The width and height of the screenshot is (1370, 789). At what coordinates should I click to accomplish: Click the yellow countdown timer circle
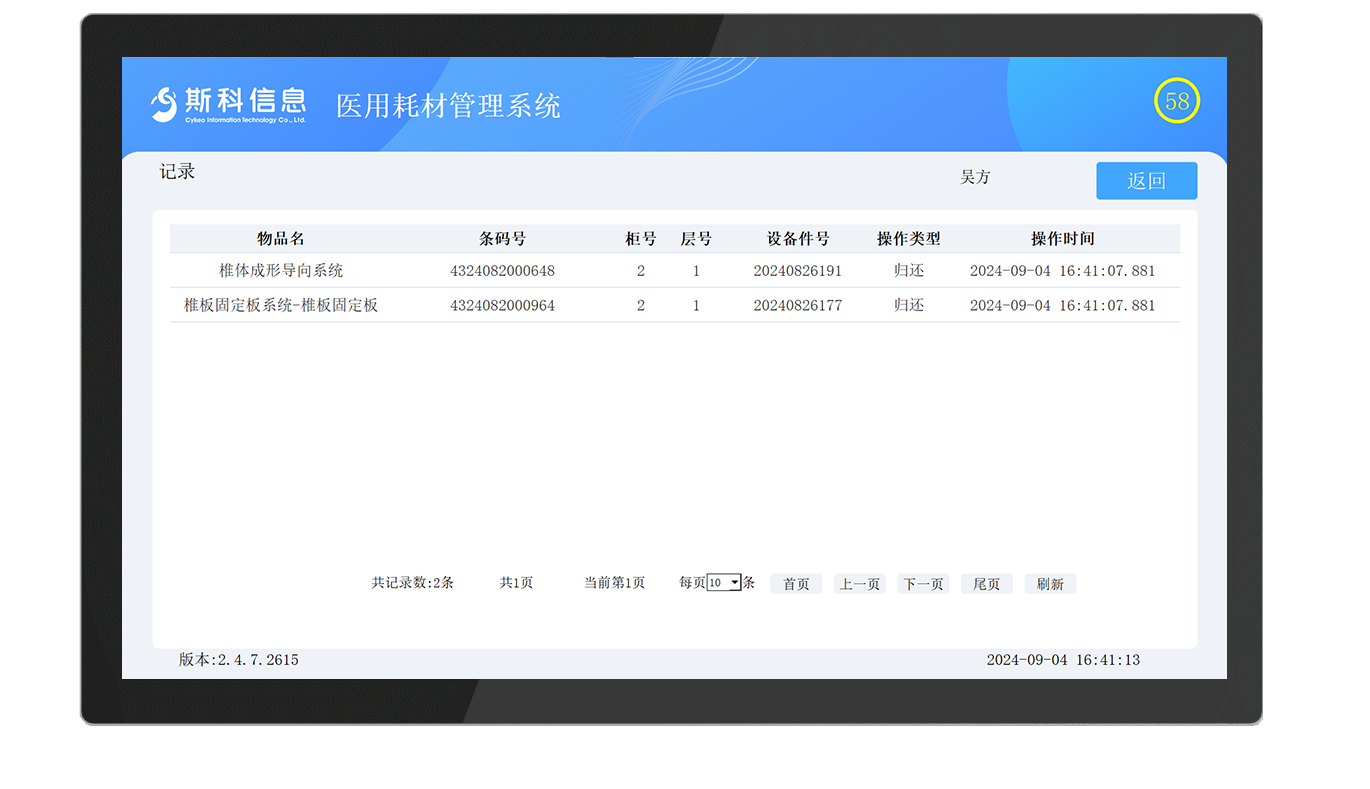pyautogui.click(x=1176, y=101)
